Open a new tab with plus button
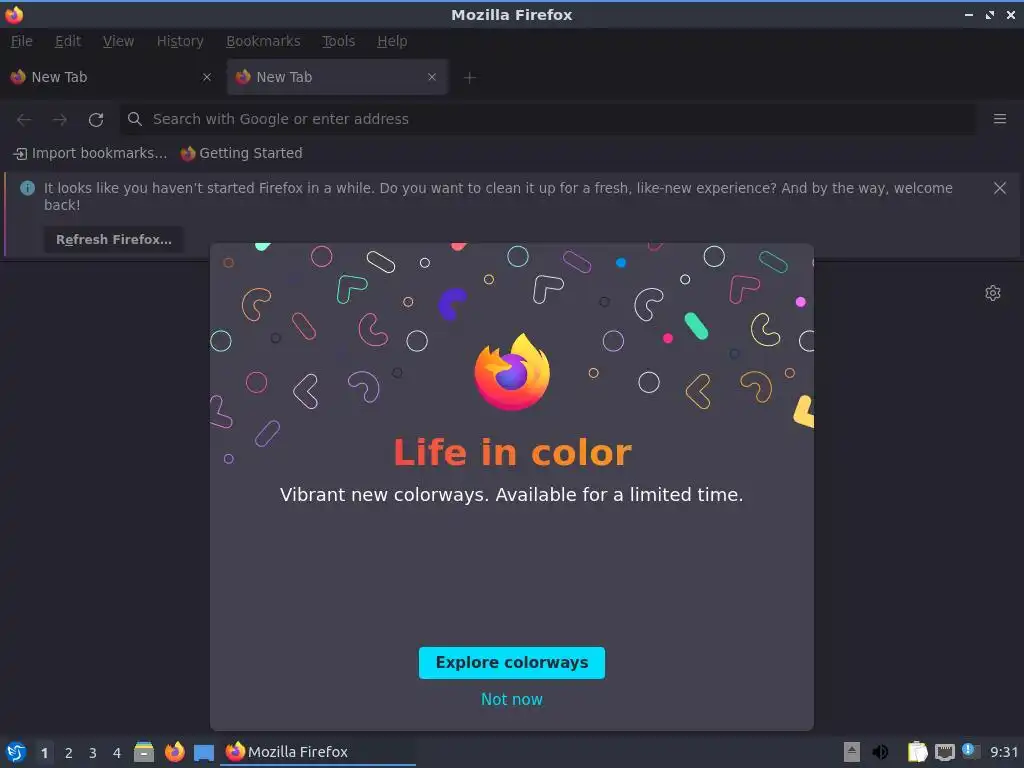This screenshot has height=768, width=1024. coord(470,78)
